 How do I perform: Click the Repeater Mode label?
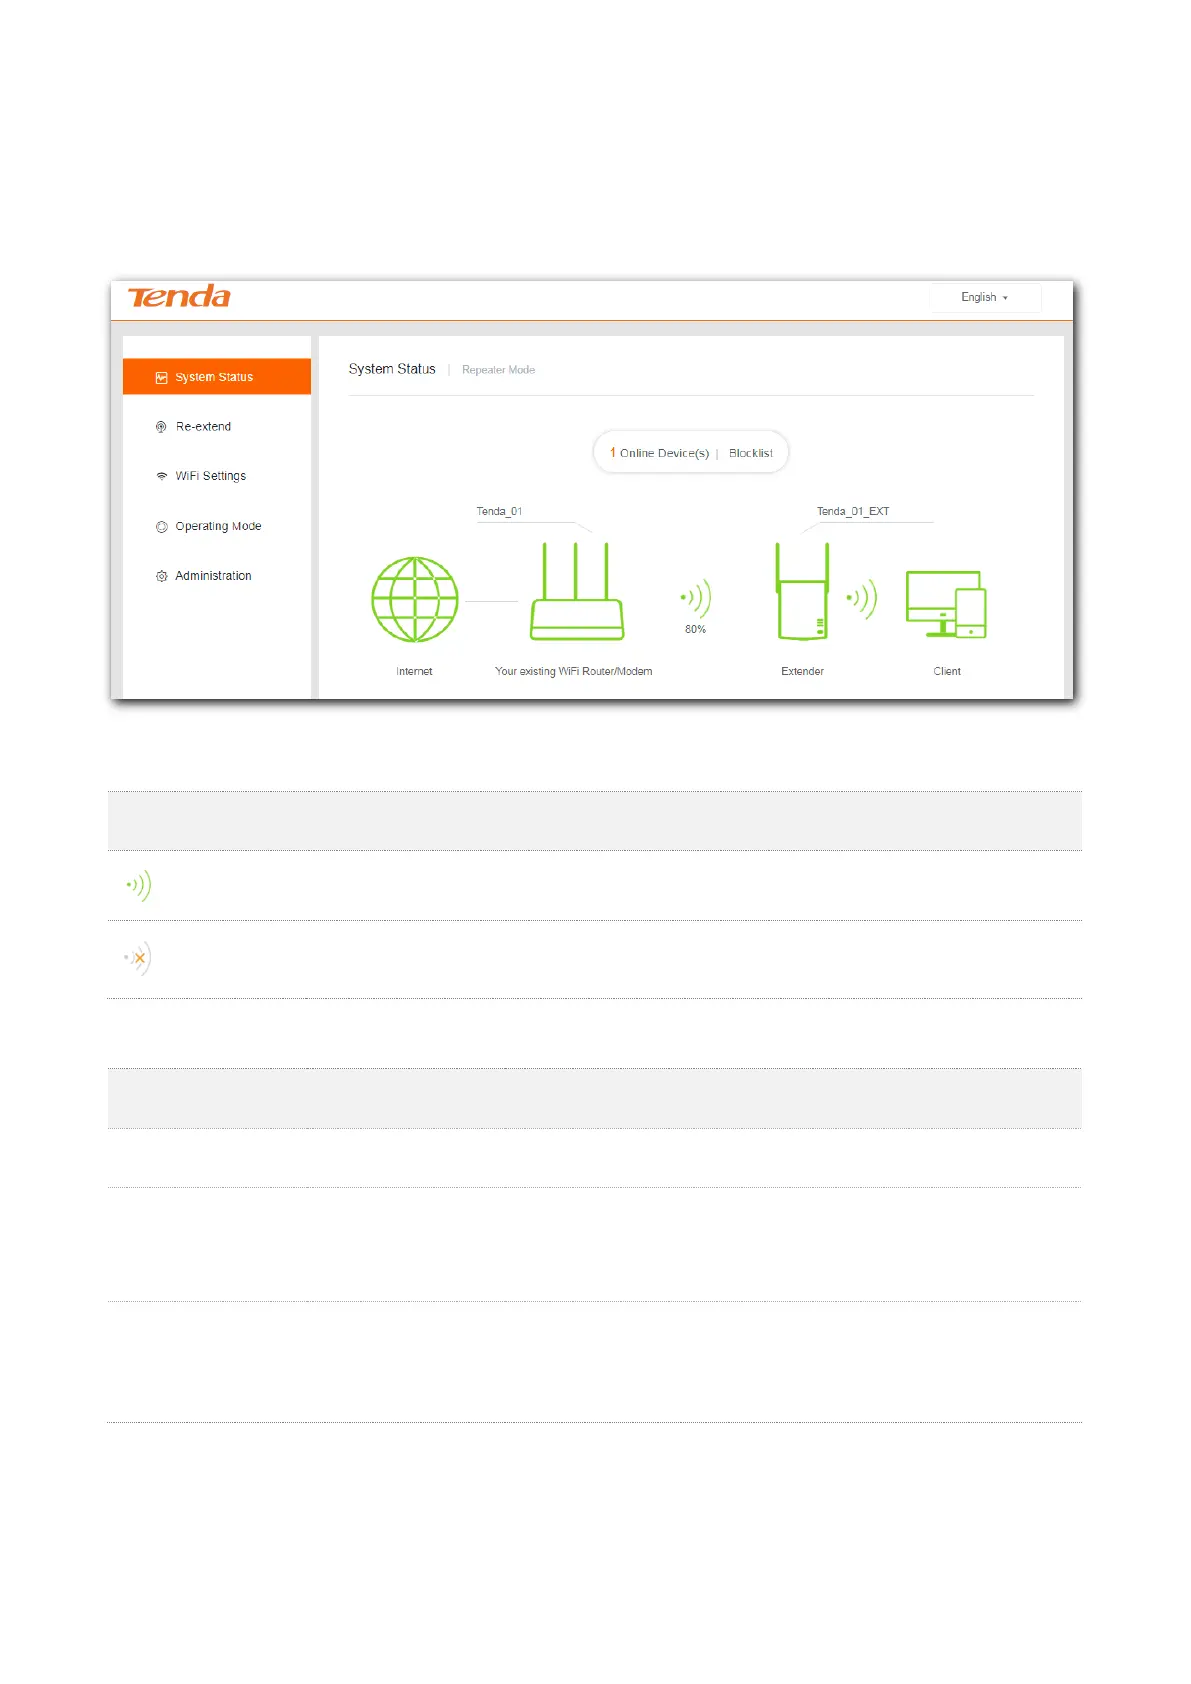(x=498, y=370)
